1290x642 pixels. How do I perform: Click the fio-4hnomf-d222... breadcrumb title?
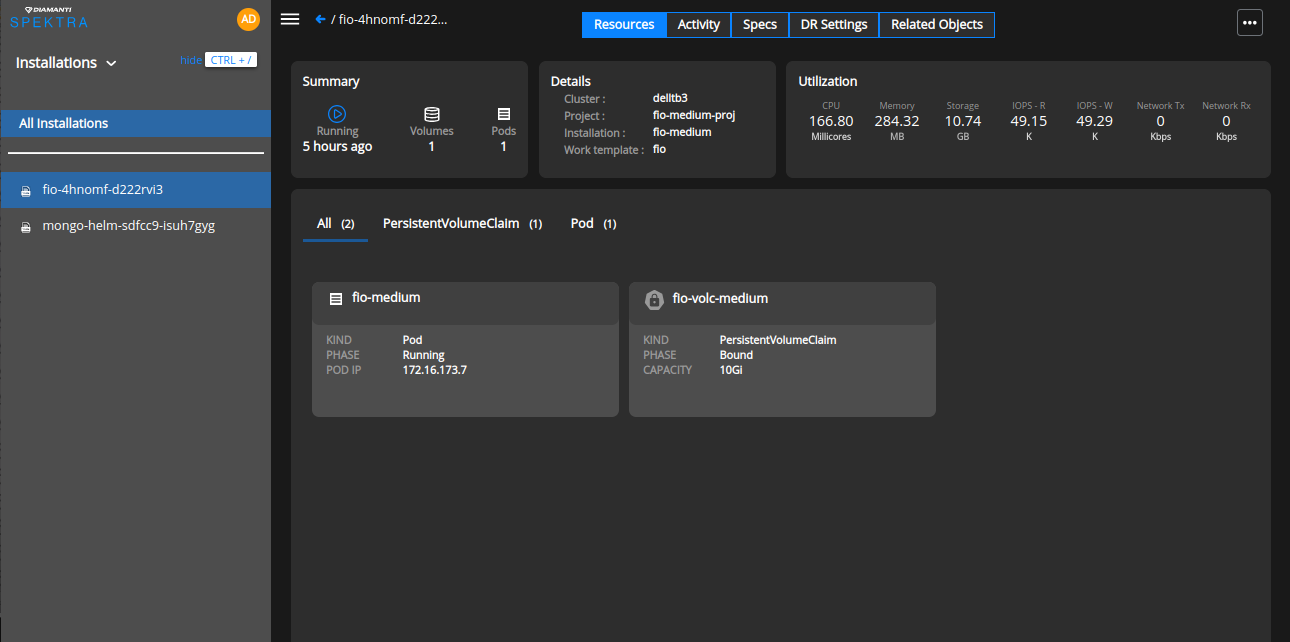click(x=393, y=19)
